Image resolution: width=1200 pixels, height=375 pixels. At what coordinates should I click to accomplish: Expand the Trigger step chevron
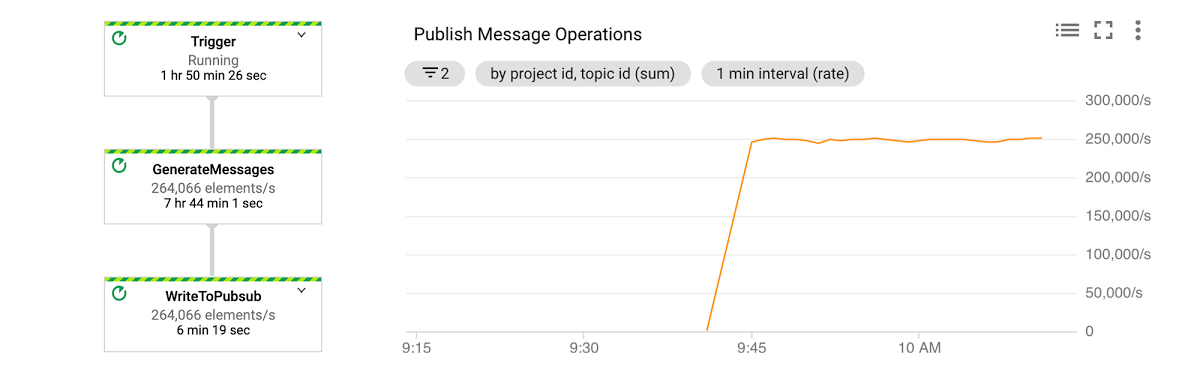301,36
